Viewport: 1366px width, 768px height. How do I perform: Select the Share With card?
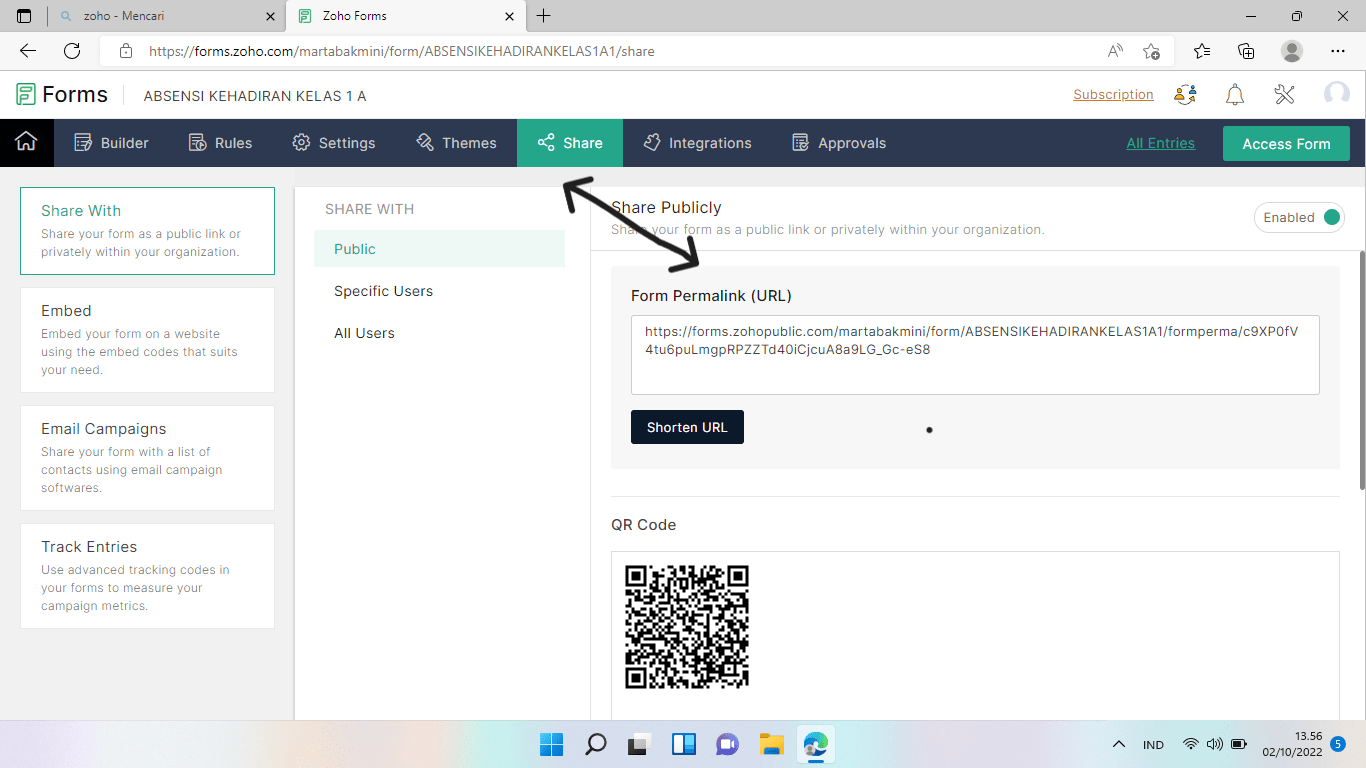pos(147,231)
